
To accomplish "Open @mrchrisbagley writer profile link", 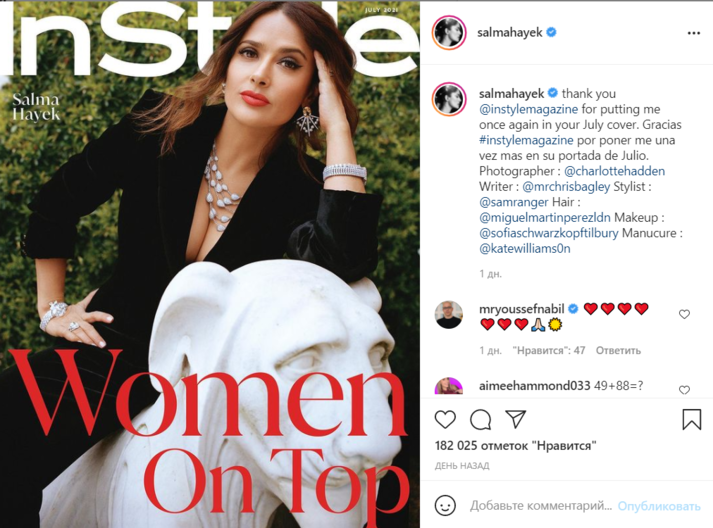I will point(566,186).
